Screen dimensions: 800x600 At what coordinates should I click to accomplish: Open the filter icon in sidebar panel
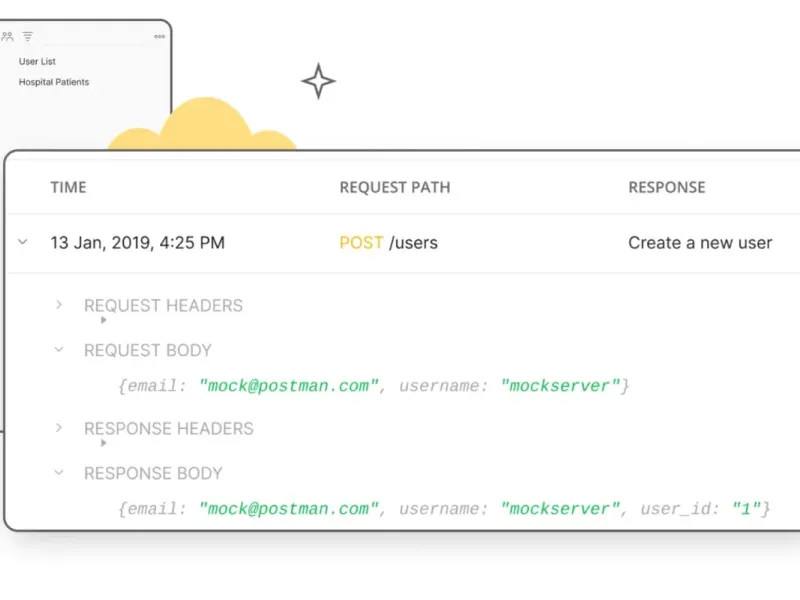coord(28,36)
